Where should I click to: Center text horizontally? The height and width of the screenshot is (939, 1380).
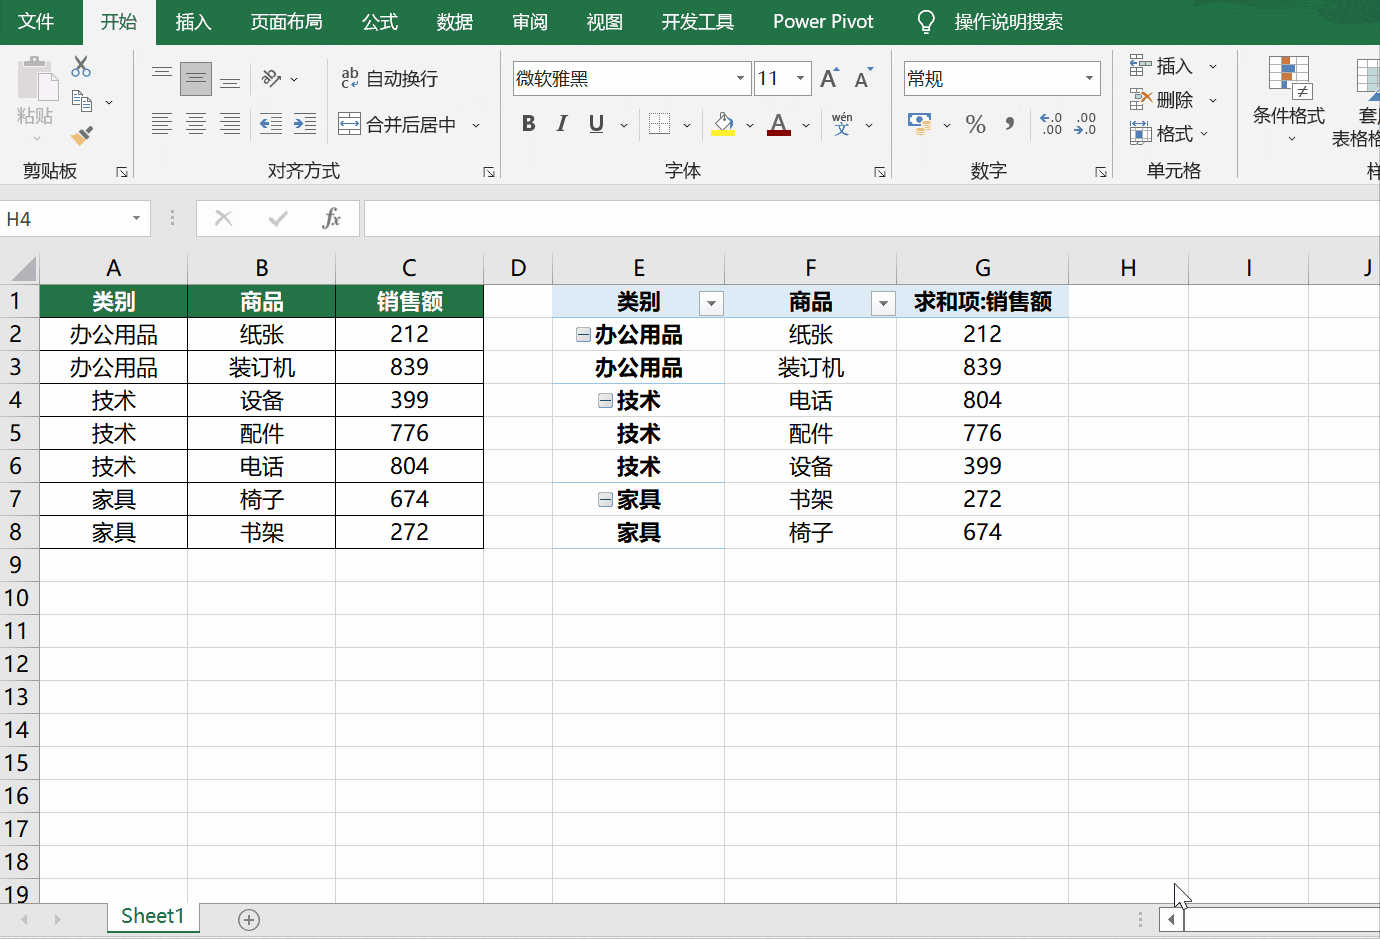coord(196,124)
